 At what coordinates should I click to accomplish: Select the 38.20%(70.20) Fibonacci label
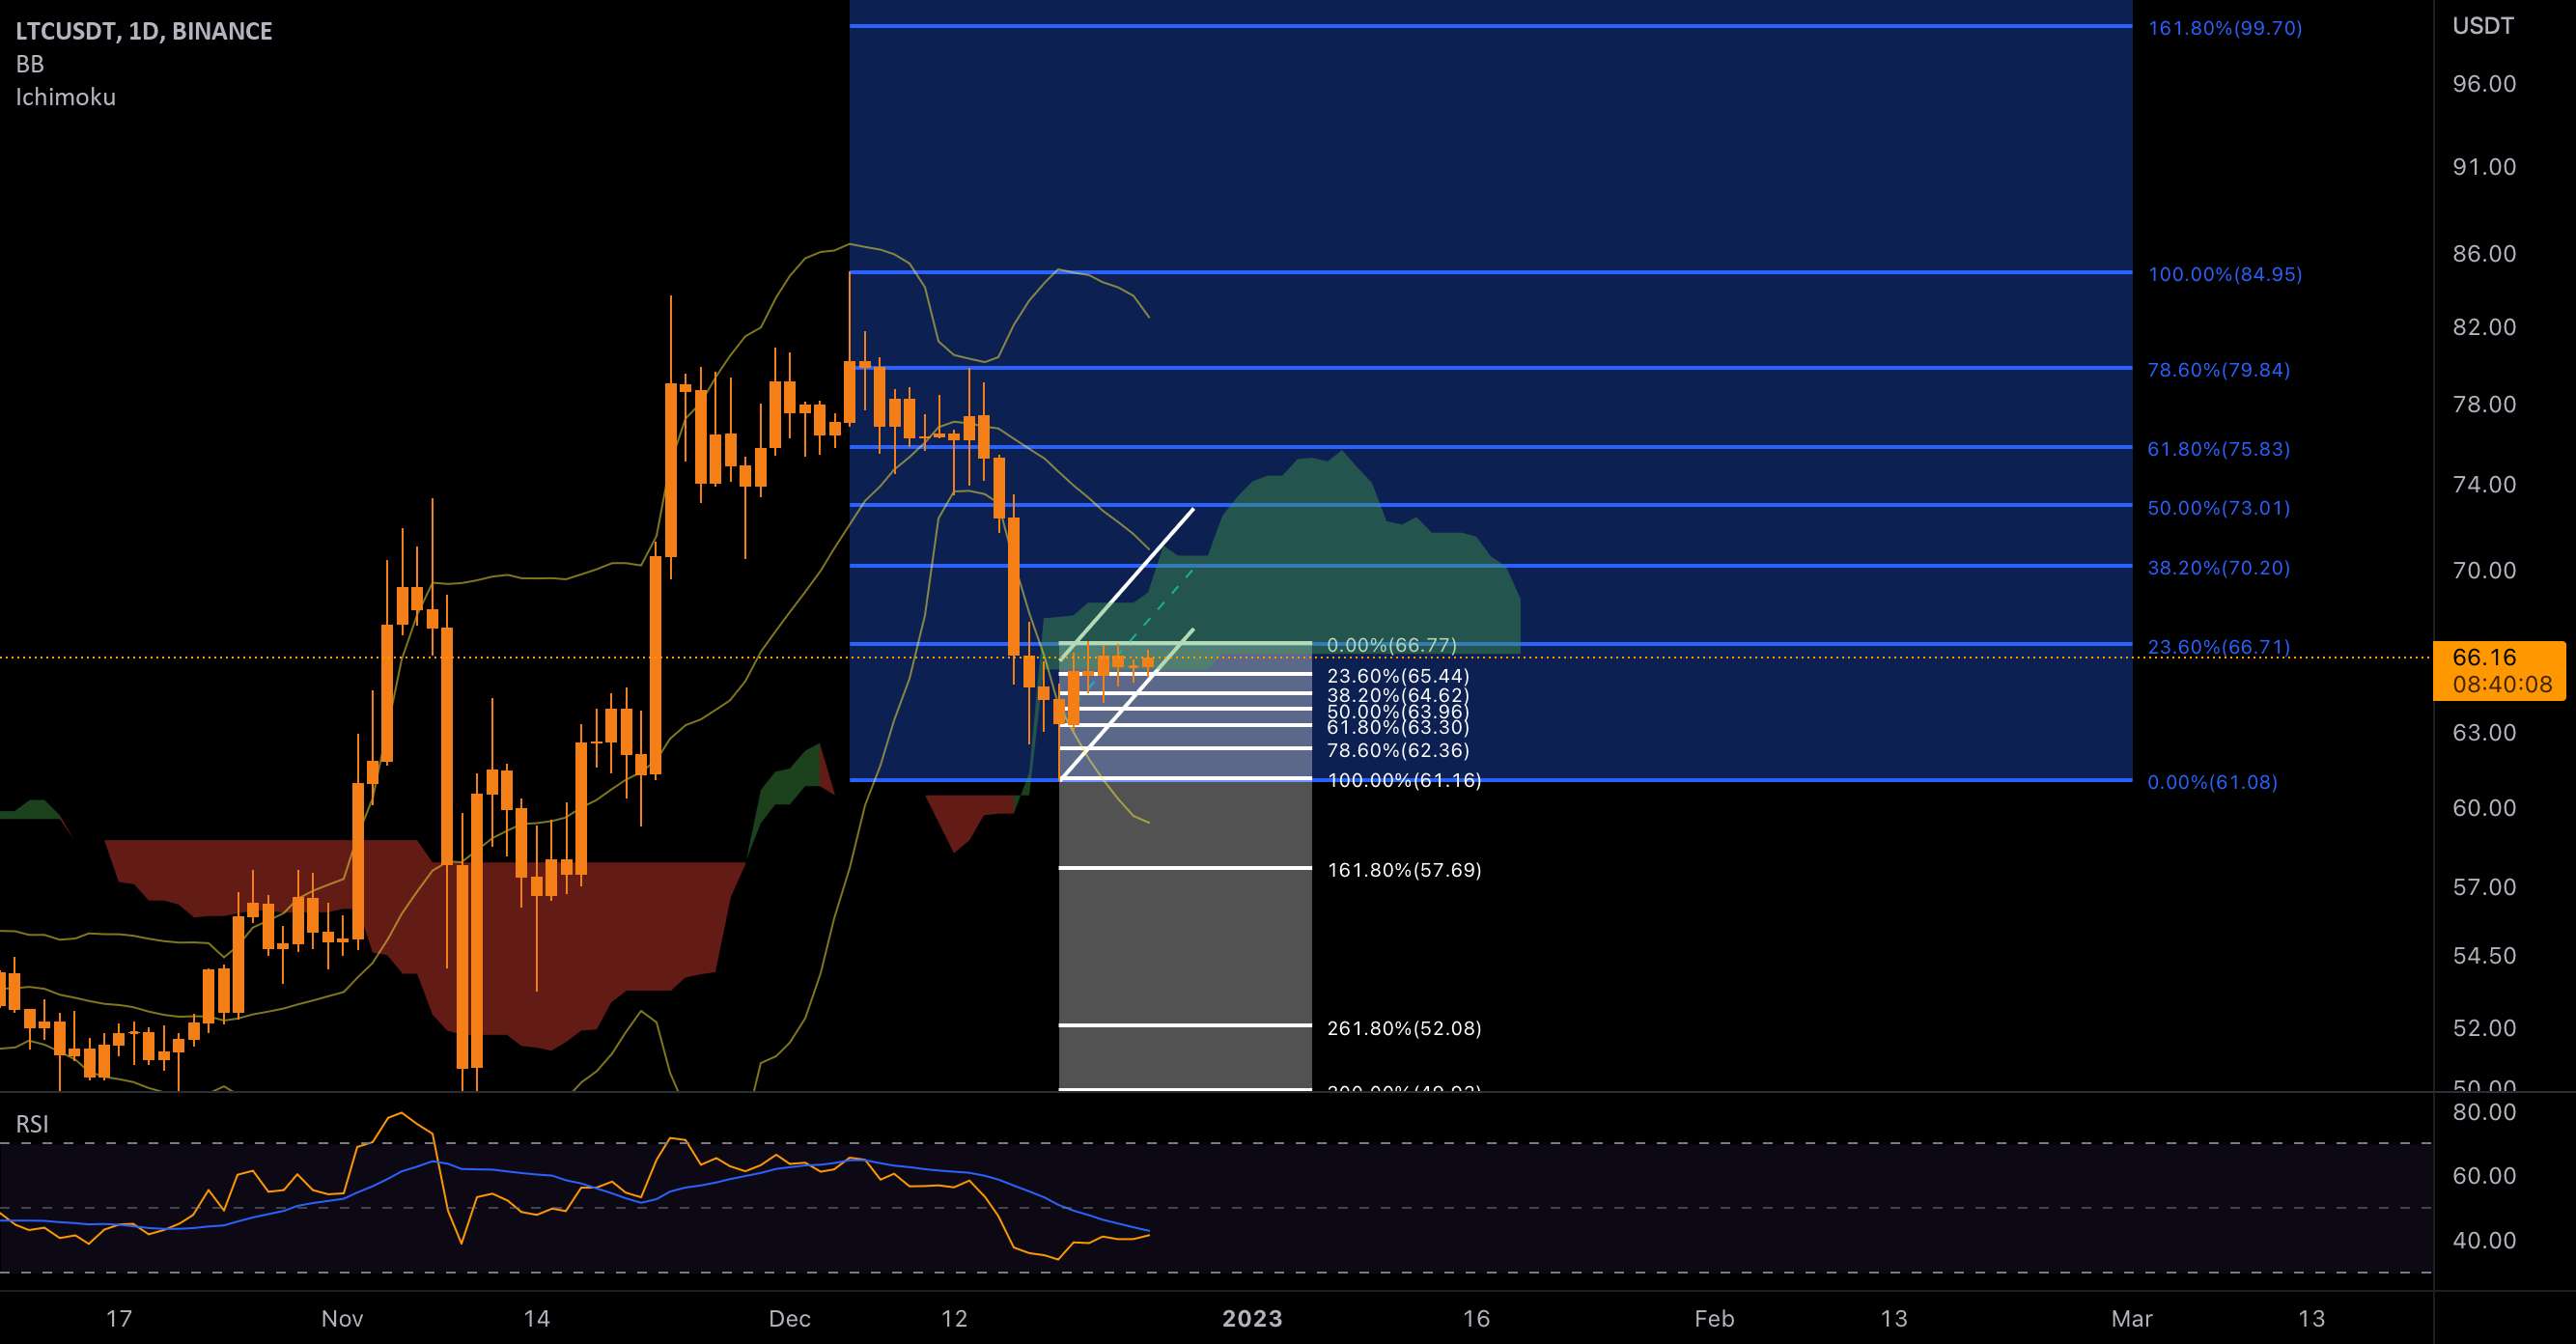(2219, 568)
